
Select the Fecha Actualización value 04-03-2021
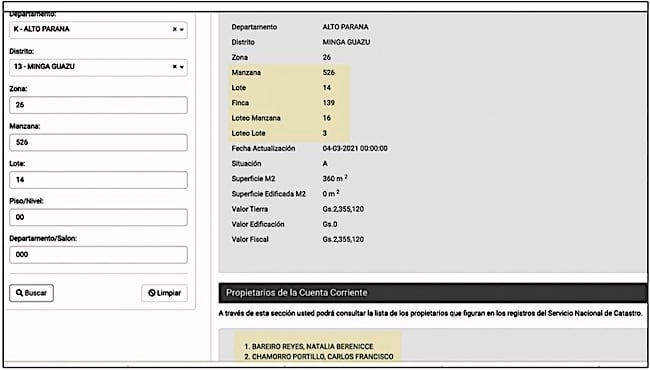355,148
